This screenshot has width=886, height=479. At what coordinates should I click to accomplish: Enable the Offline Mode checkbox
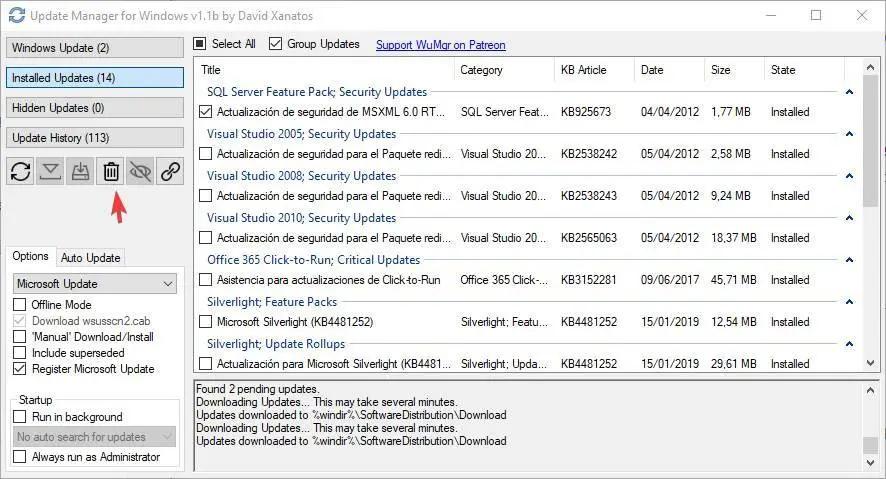point(20,305)
